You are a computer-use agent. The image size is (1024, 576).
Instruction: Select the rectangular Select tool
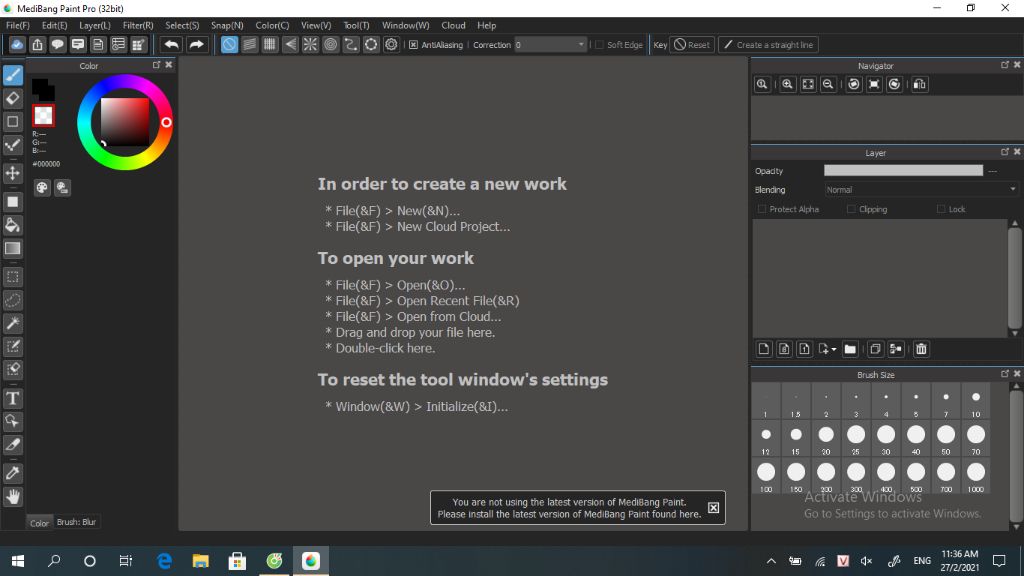12,277
